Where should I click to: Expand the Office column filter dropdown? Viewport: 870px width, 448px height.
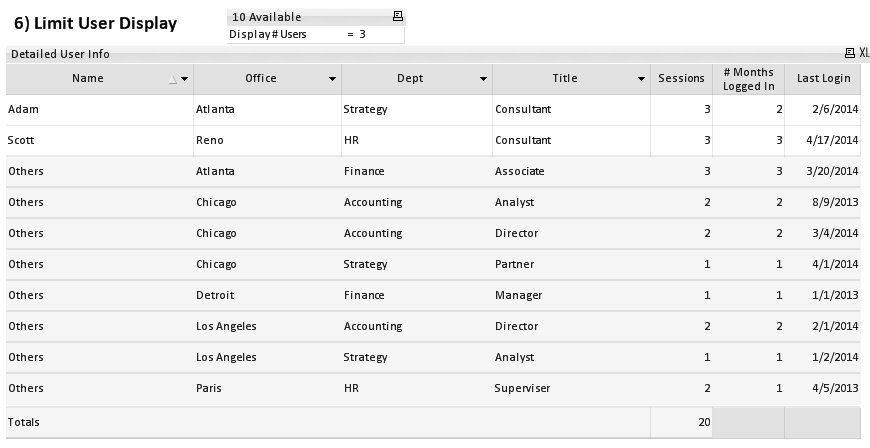(x=332, y=79)
